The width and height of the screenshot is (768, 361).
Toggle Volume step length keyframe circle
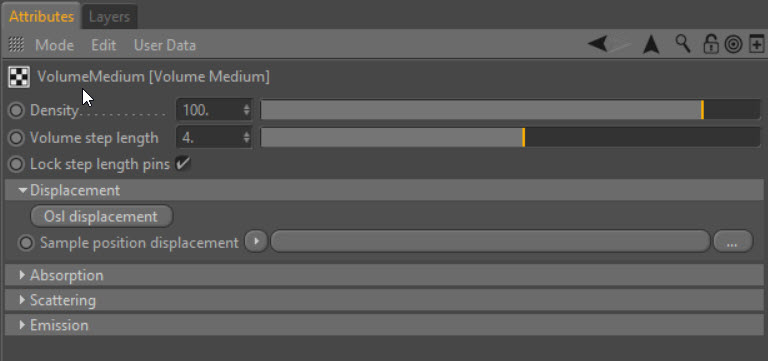tap(16, 138)
